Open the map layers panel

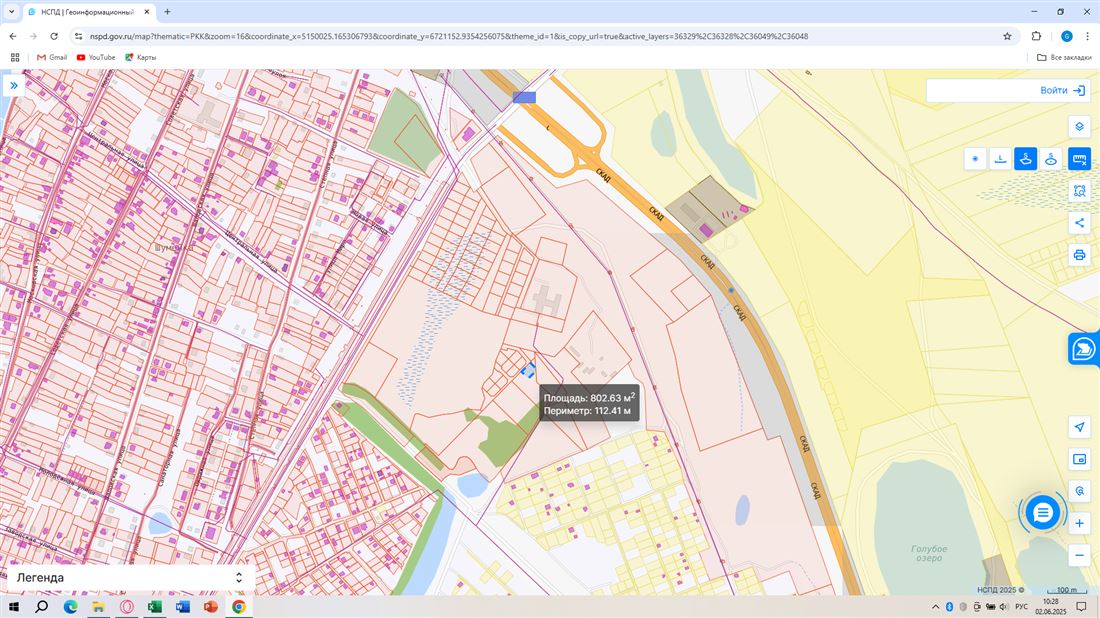[1079, 126]
